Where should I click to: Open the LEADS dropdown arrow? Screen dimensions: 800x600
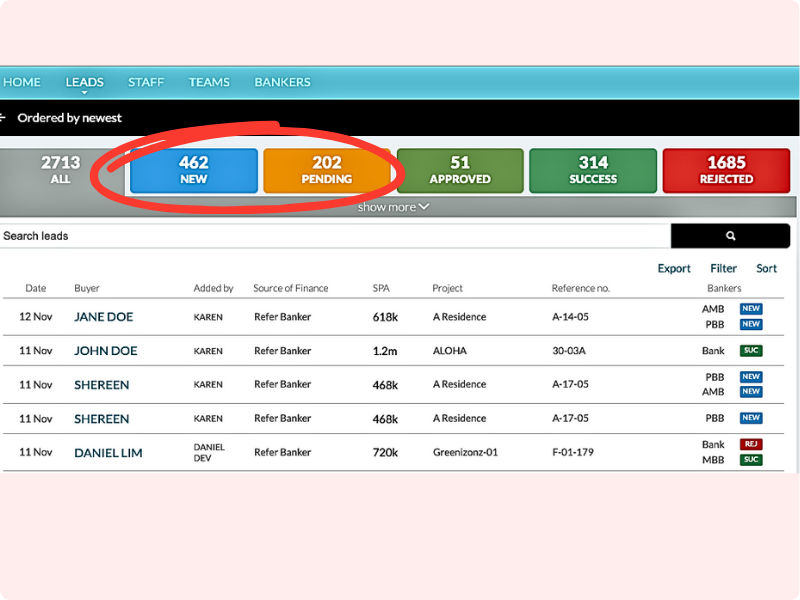tap(84, 91)
